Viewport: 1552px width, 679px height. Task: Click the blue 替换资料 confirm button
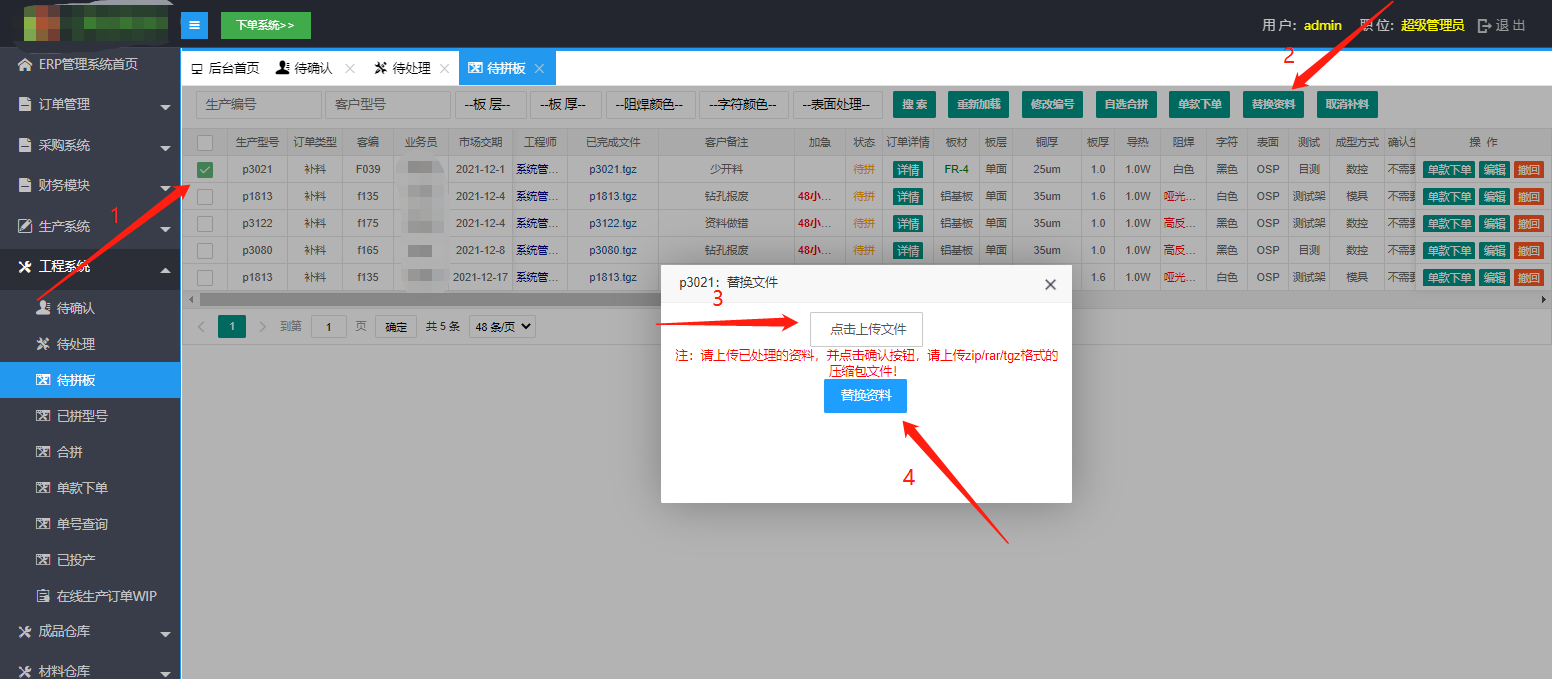865,396
